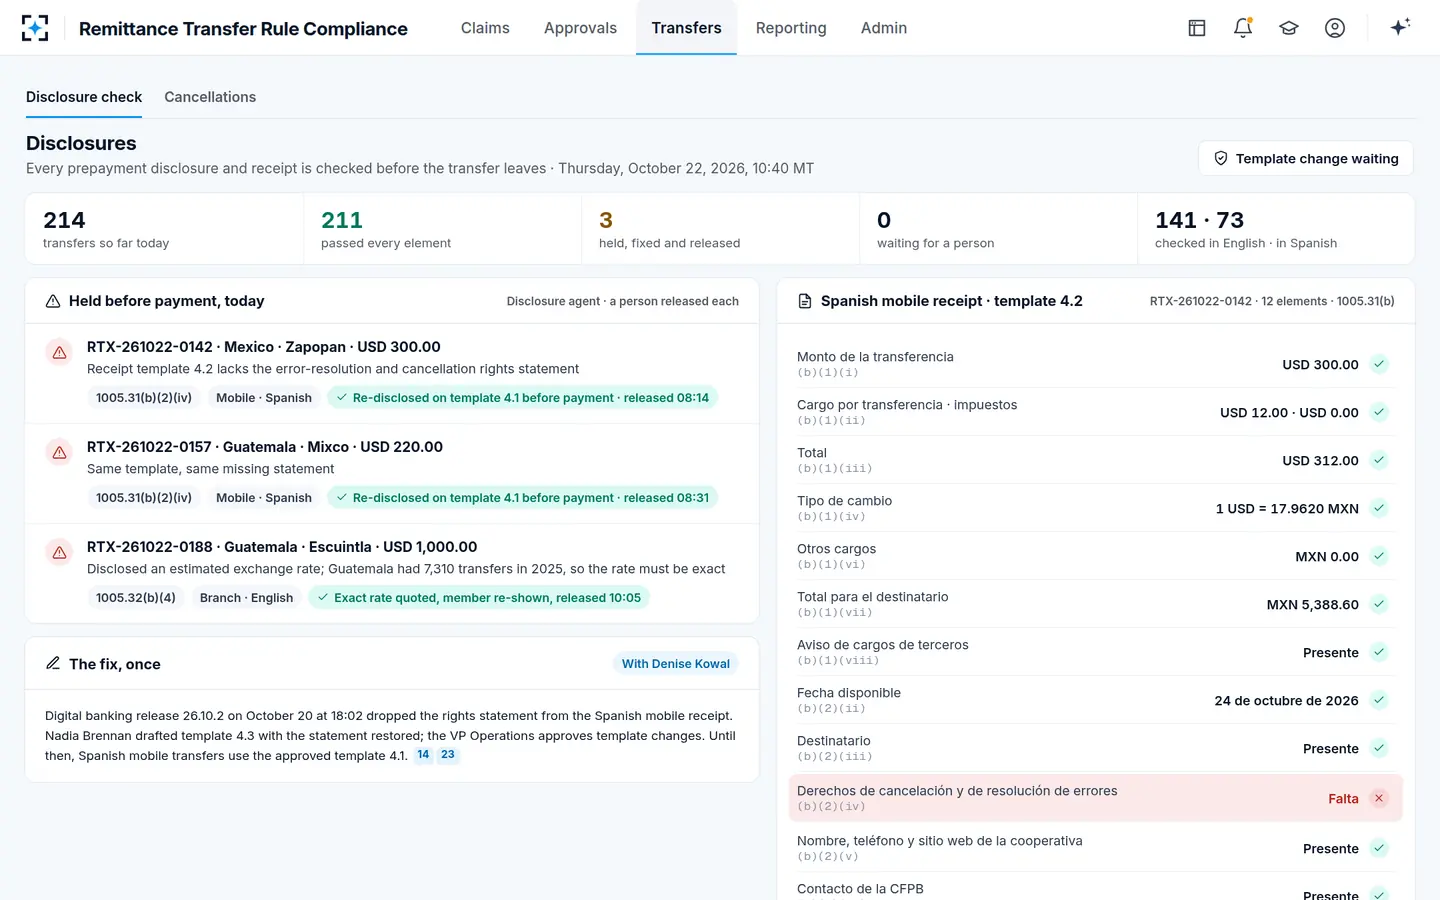
Task: Select the Transfers tab
Action: (686, 28)
